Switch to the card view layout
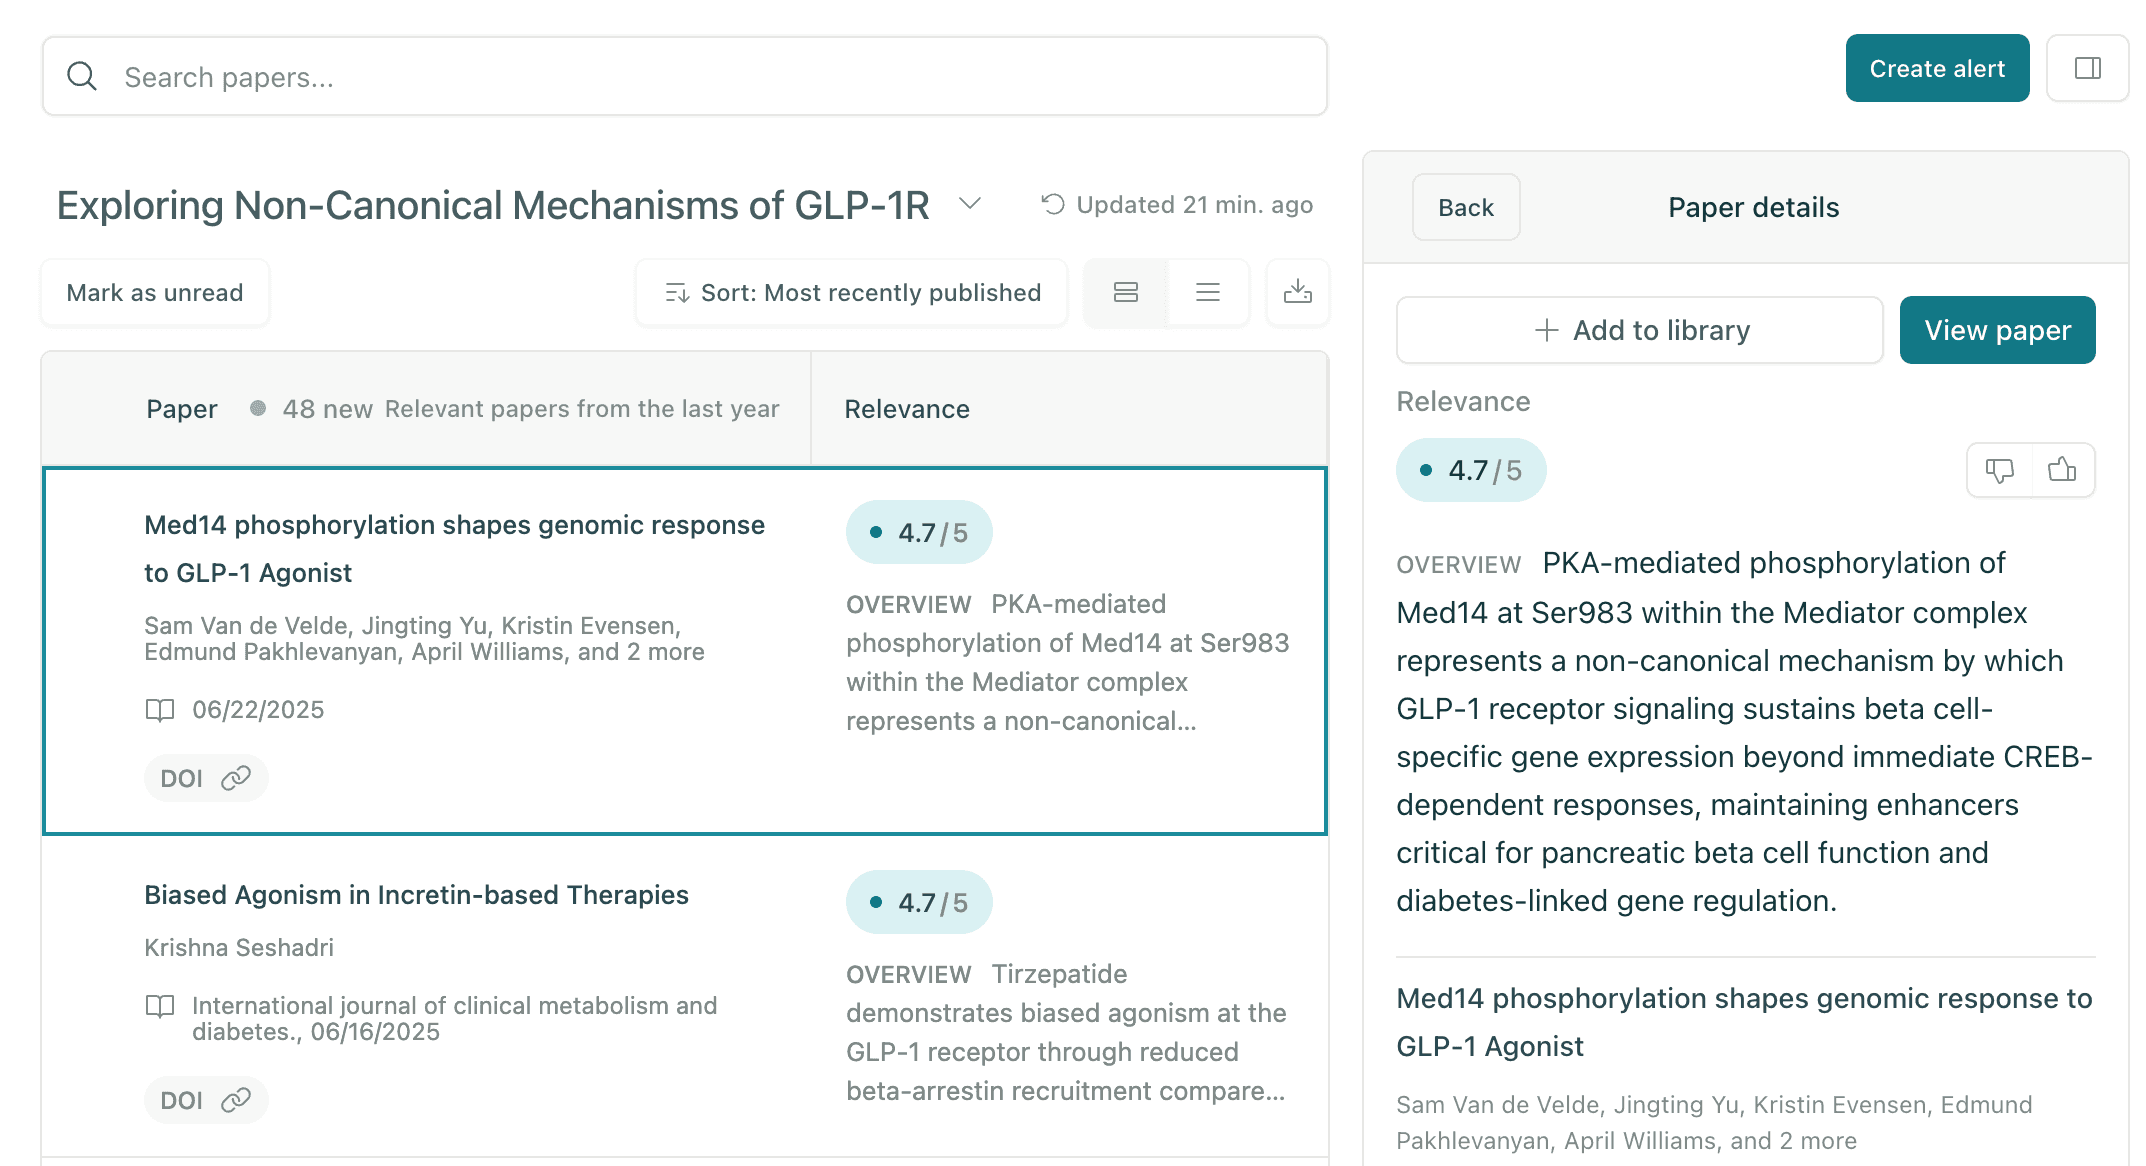The width and height of the screenshot is (2146, 1166). tap(1126, 292)
